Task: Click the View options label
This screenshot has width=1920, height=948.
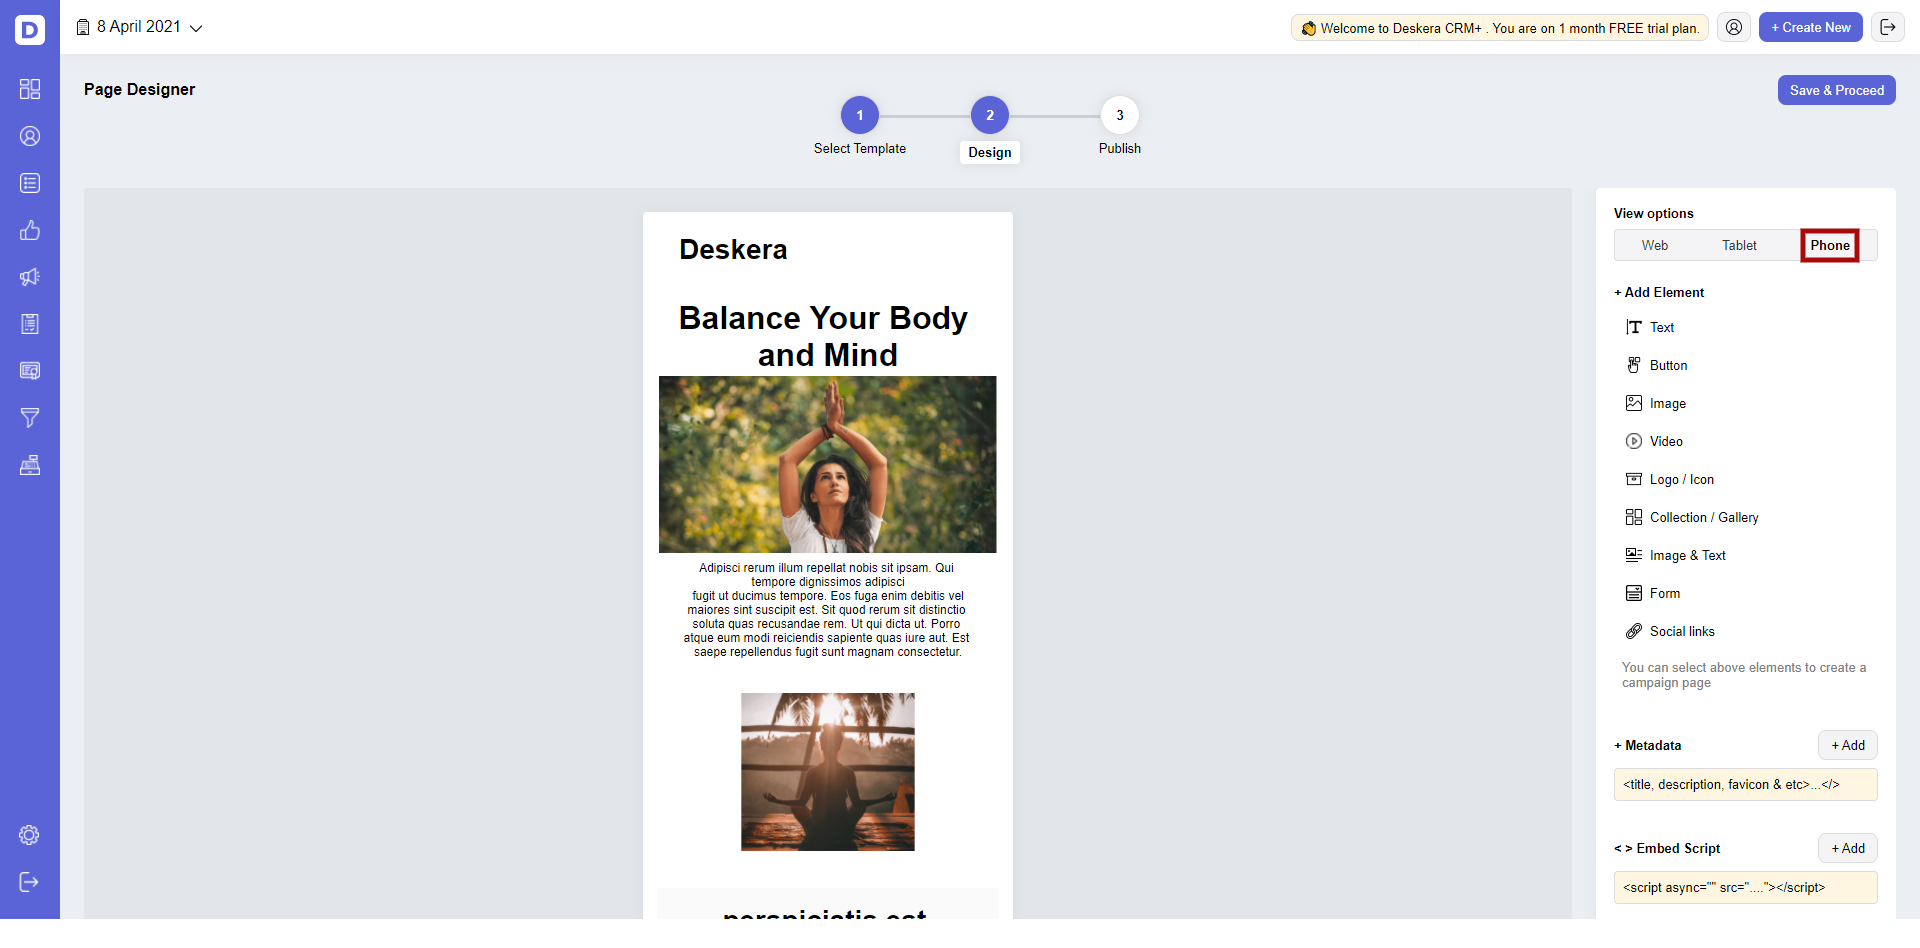Action: [x=1654, y=213]
